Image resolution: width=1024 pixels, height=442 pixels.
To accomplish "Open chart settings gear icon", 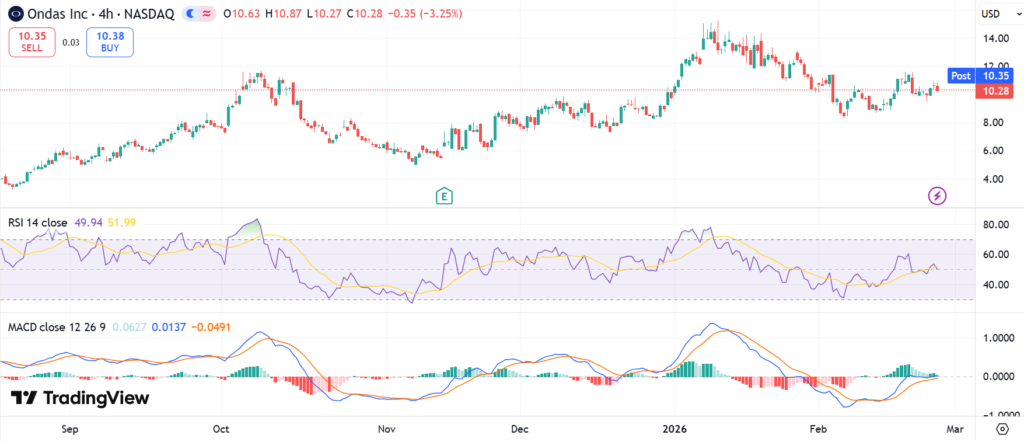I will coord(1002,430).
